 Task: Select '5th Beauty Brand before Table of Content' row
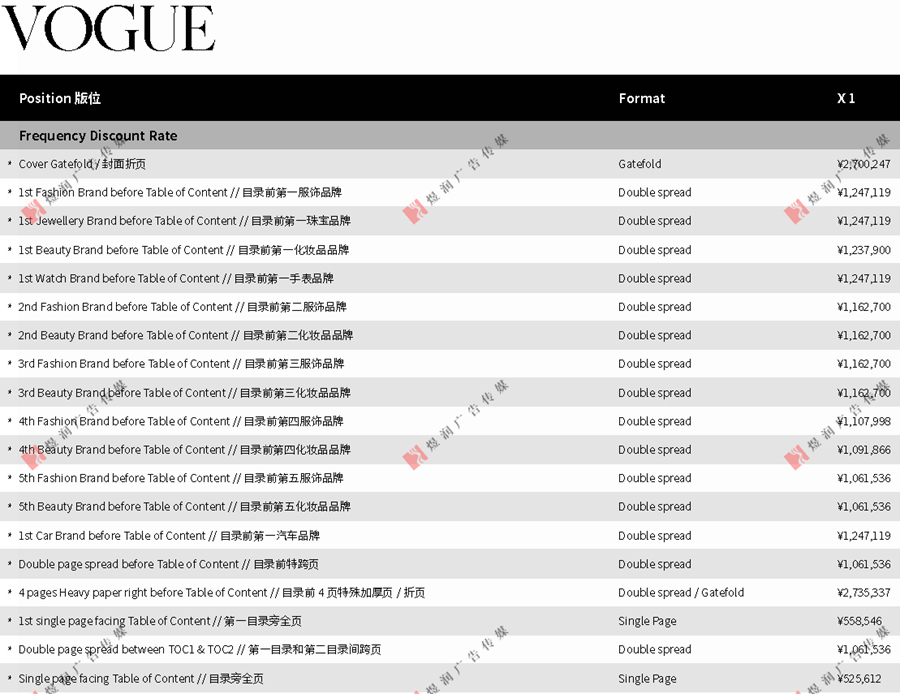point(450,507)
